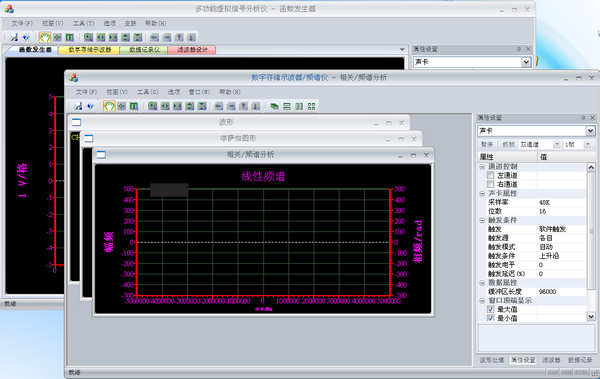Switch to the yellow 数字存储示波器 tab
Screen dimensions: 600x379
coord(90,50)
